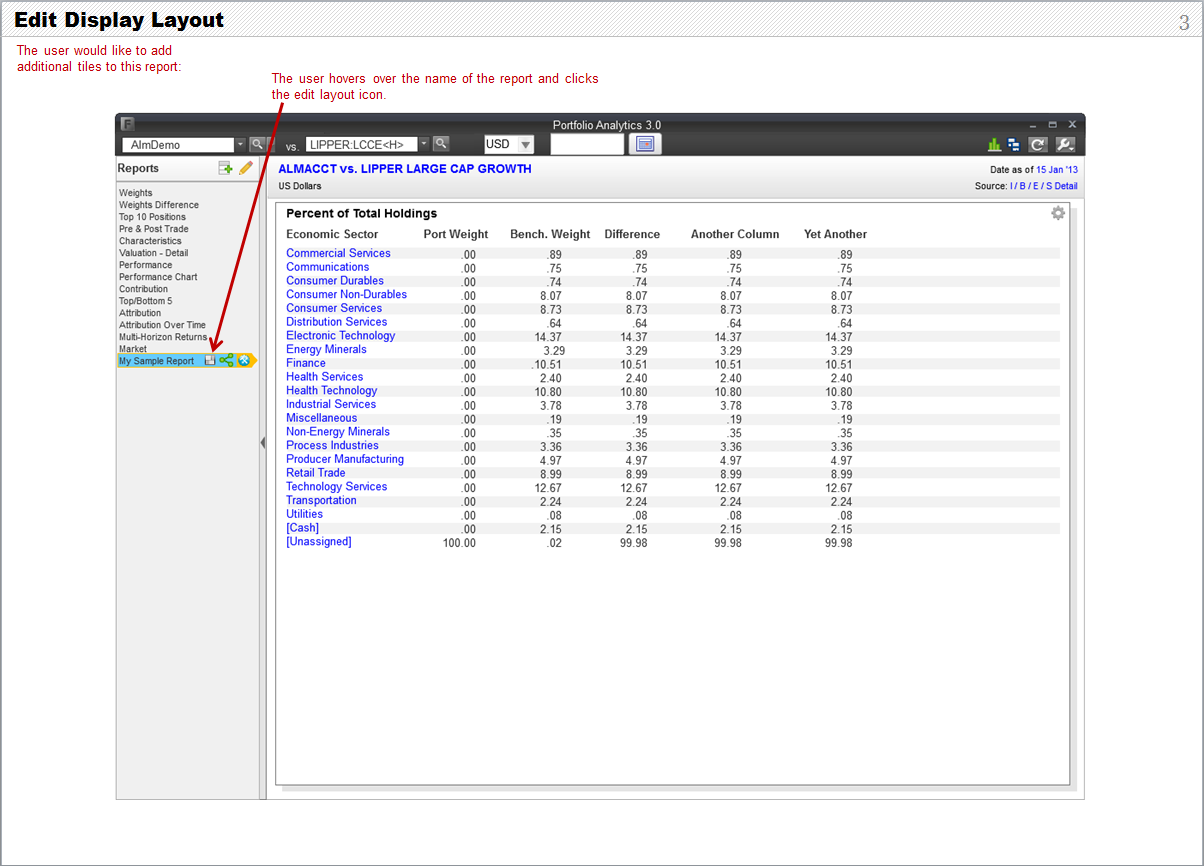Click the Yet Another column header
This screenshot has height=867, width=1204.
tap(836, 234)
